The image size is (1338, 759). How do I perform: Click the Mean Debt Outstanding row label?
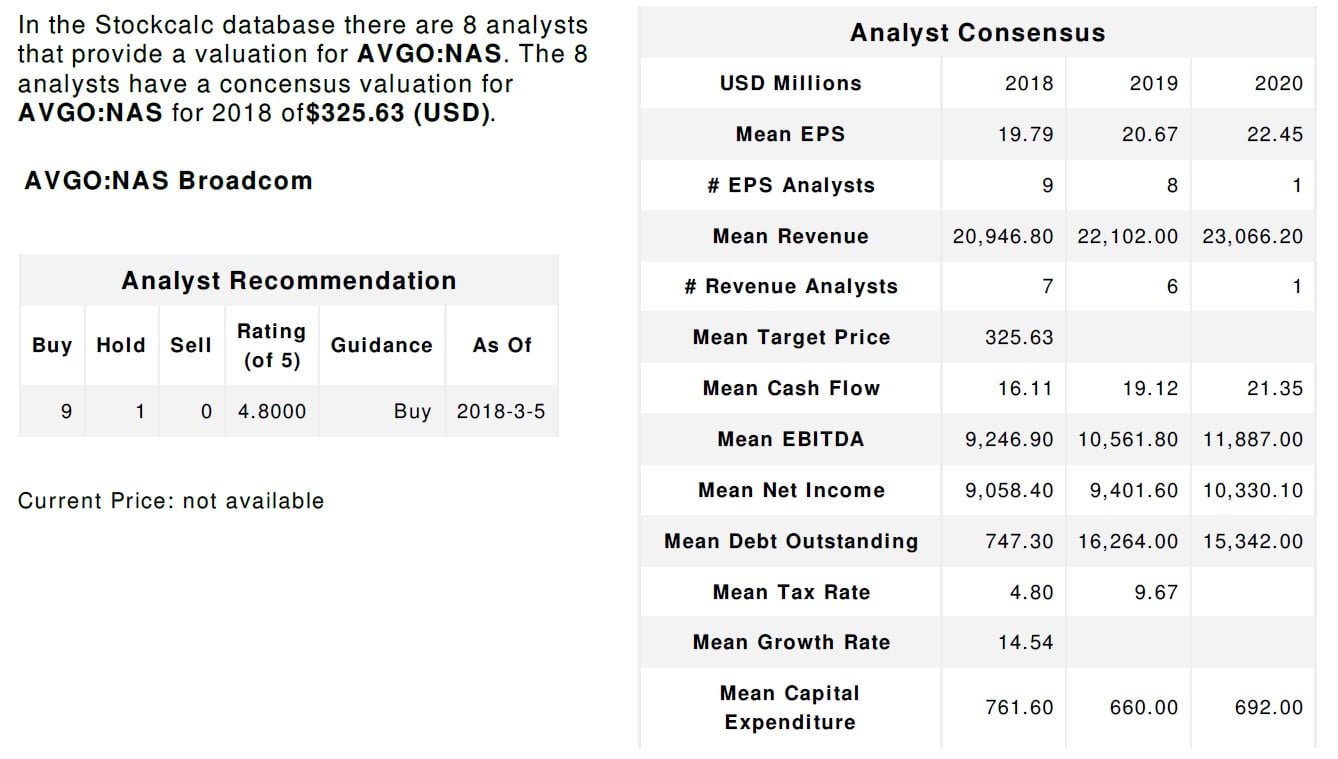tap(790, 541)
